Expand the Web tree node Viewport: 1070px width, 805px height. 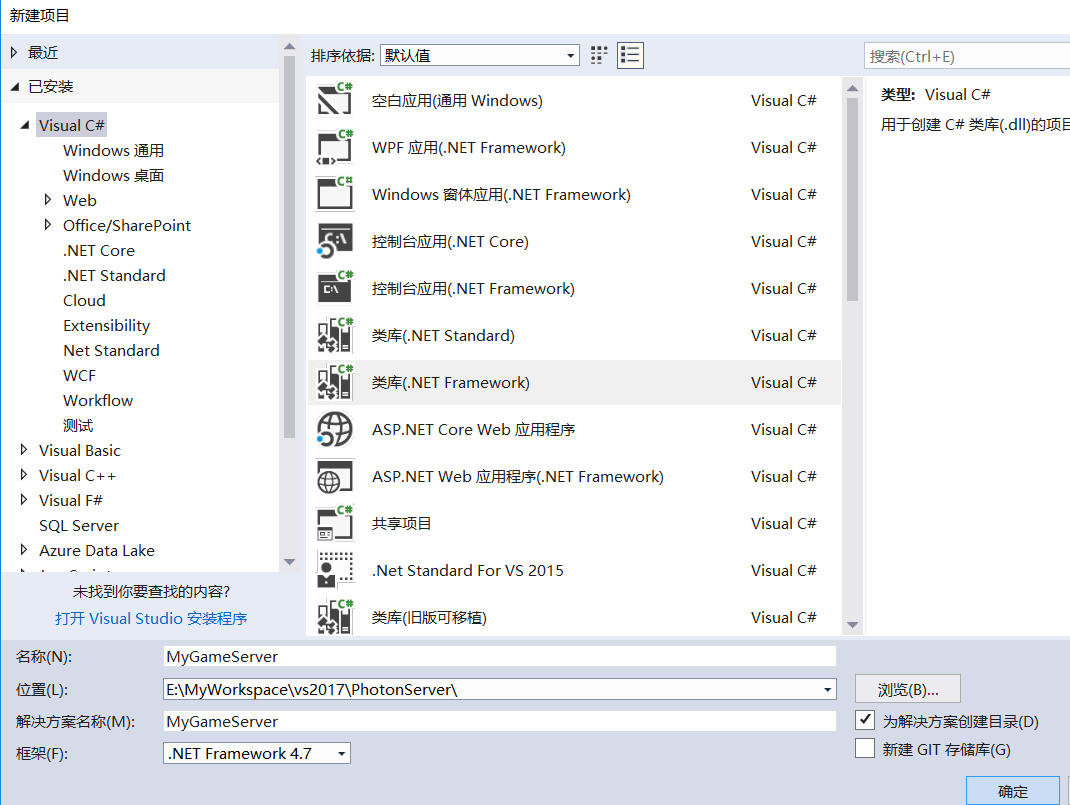click(47, 200)
